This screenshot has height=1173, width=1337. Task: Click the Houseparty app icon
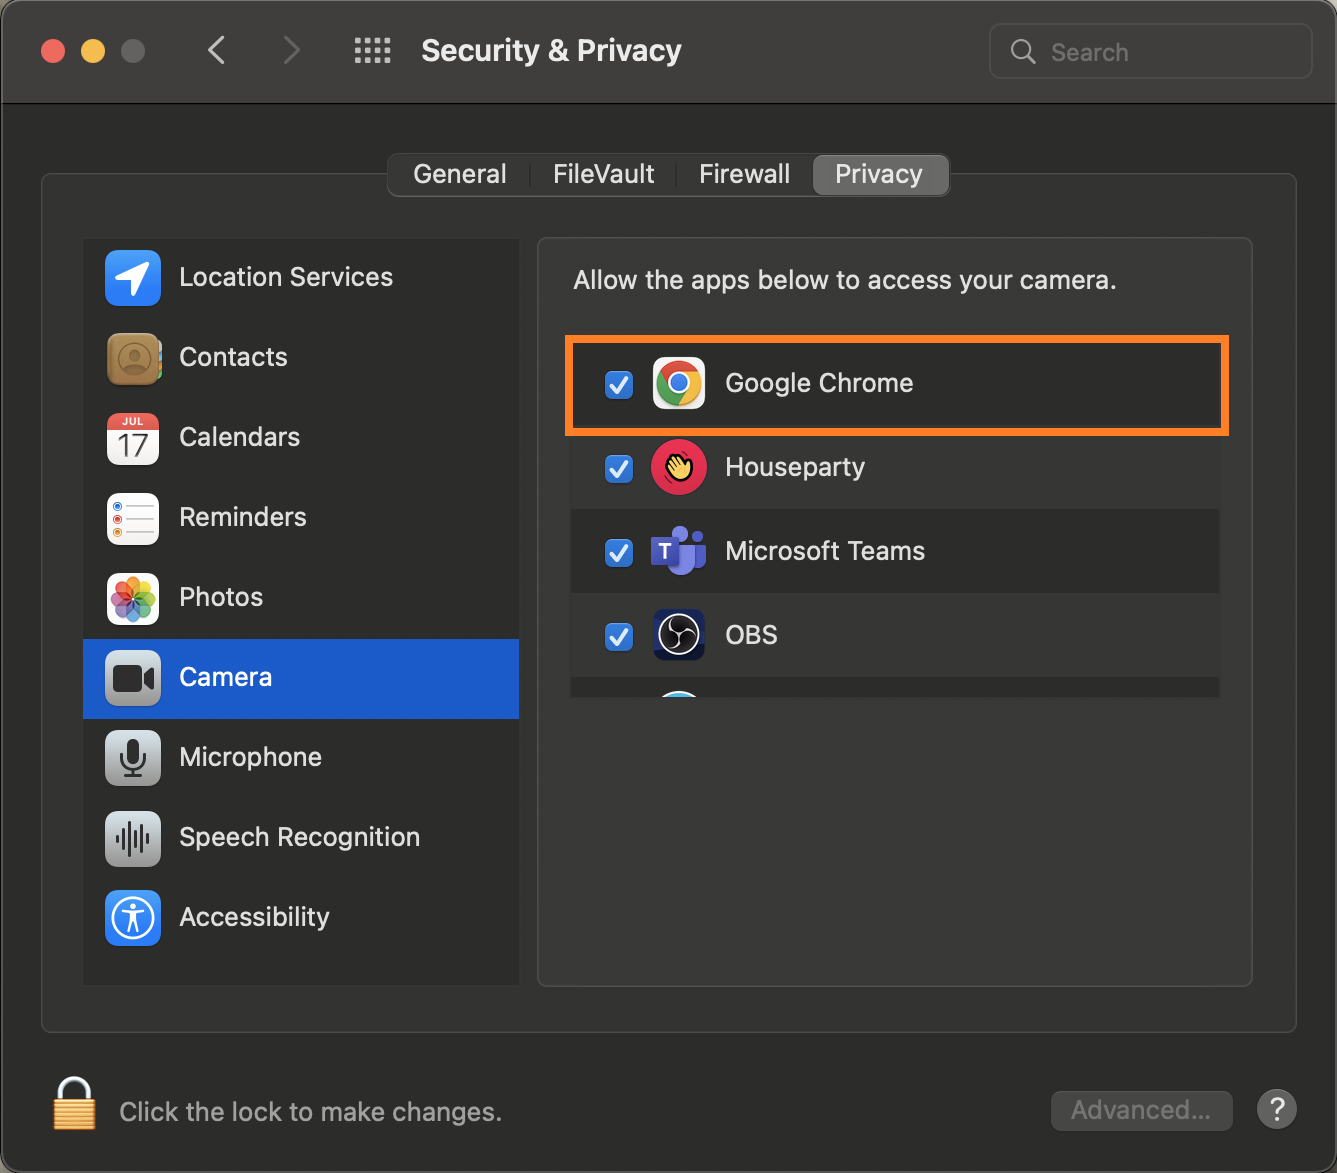pos(679,467)
